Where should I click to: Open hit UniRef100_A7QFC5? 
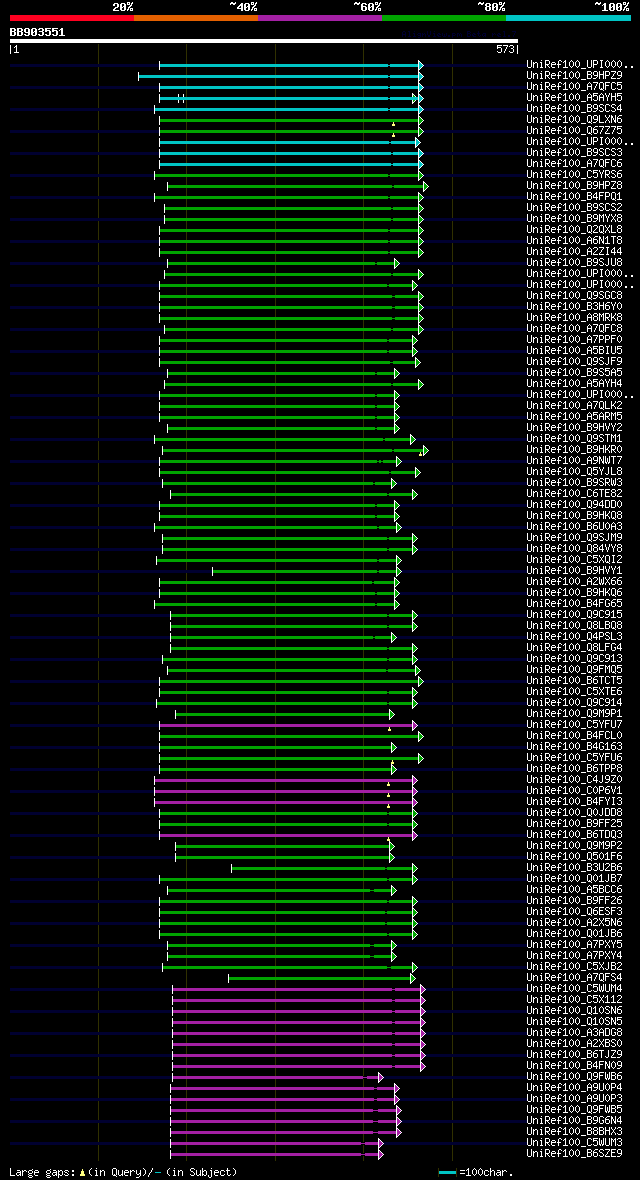[x=574, y=87]
